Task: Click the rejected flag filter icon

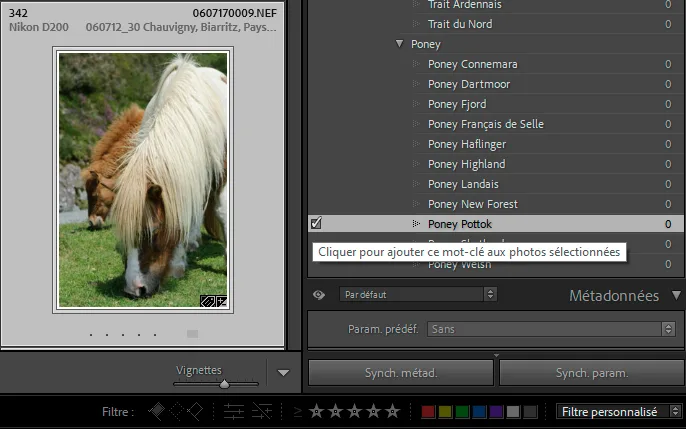Action: click(x=195, y=411)
